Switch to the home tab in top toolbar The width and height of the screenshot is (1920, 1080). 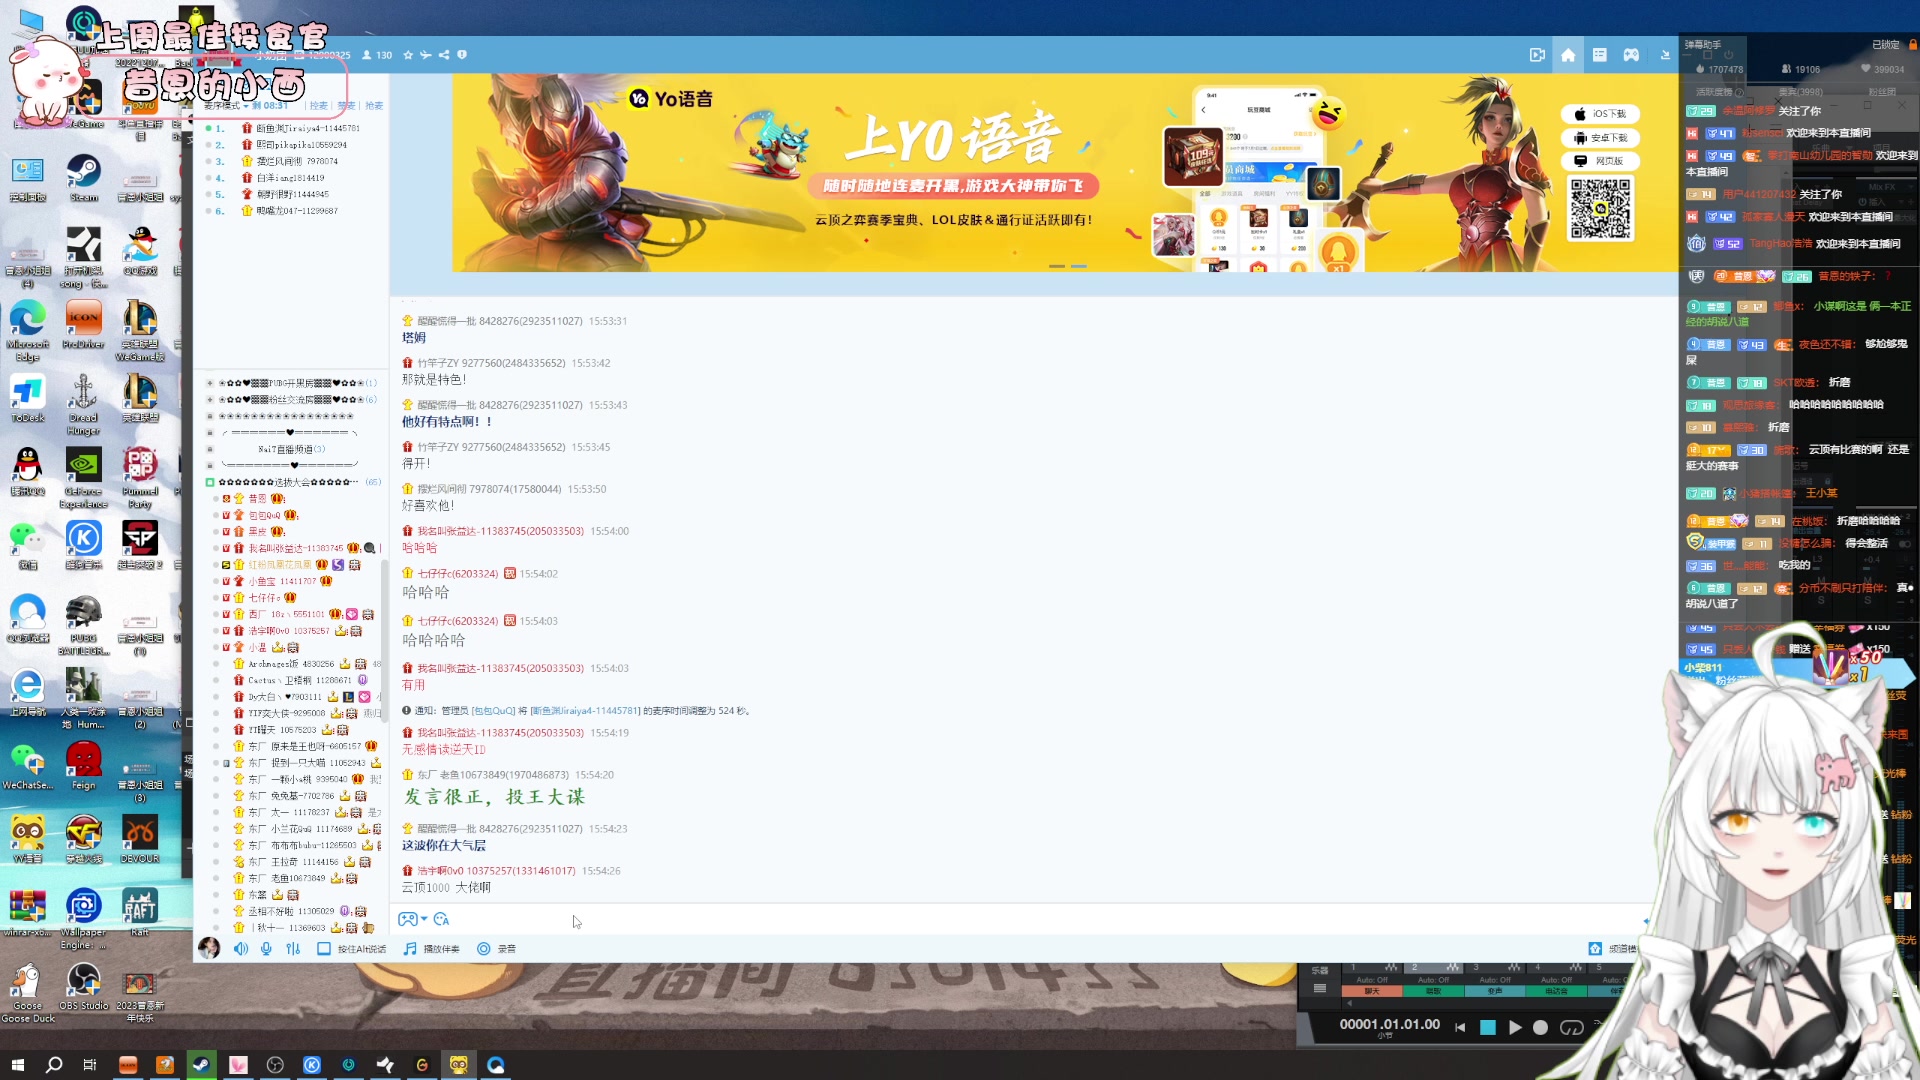pos(1568,55)
